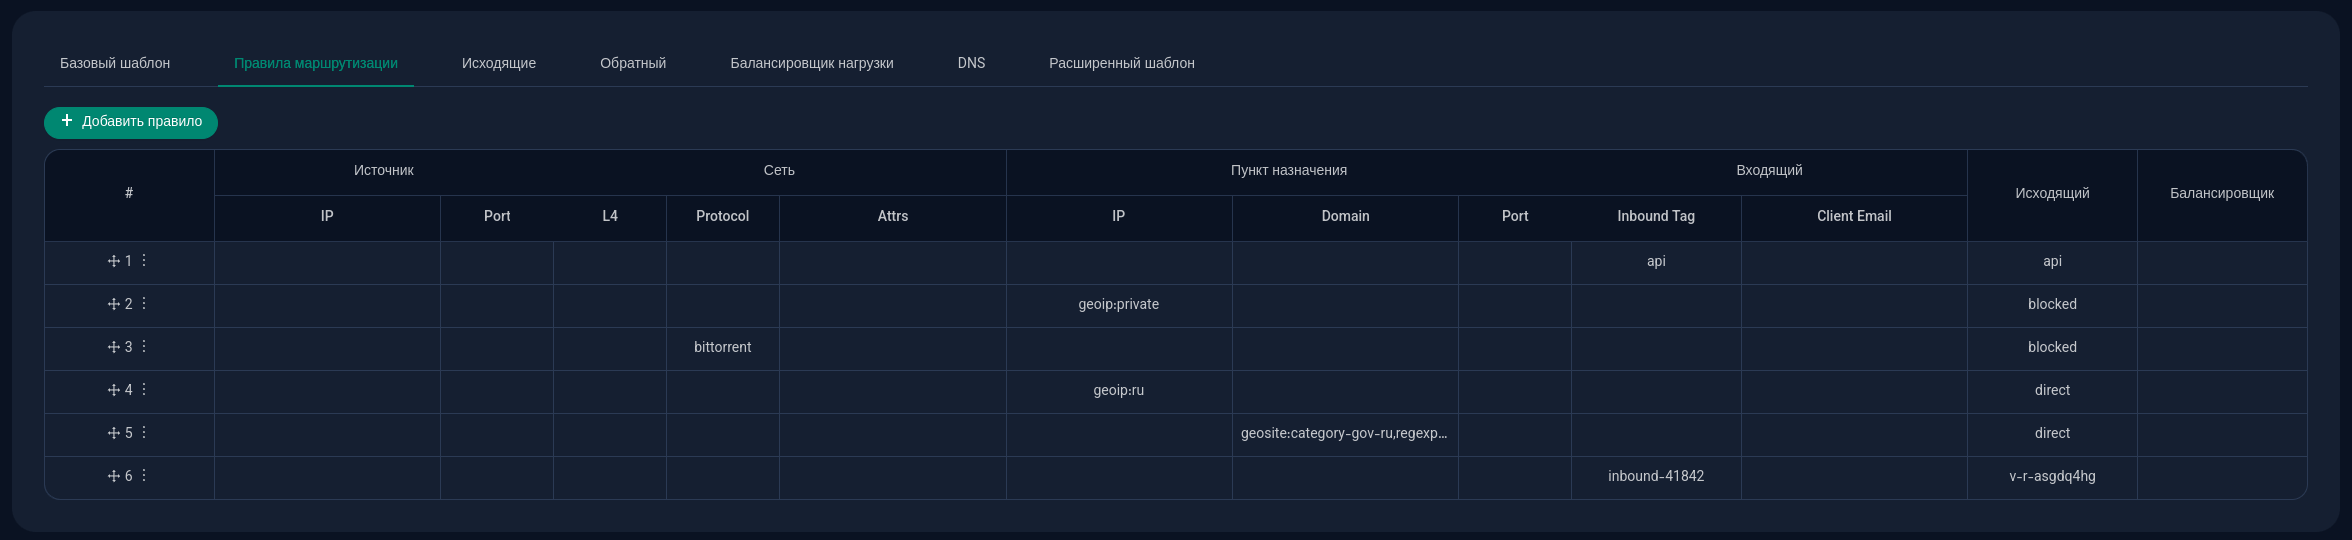This screenshot has width=2352, height=540.
Task: Open the three-dot options for rule 2
Action: [x=144, y=303]
